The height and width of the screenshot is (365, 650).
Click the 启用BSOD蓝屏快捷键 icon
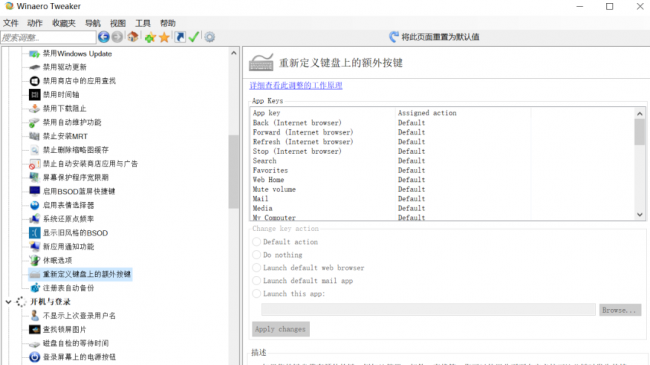[x=34, y=191]
